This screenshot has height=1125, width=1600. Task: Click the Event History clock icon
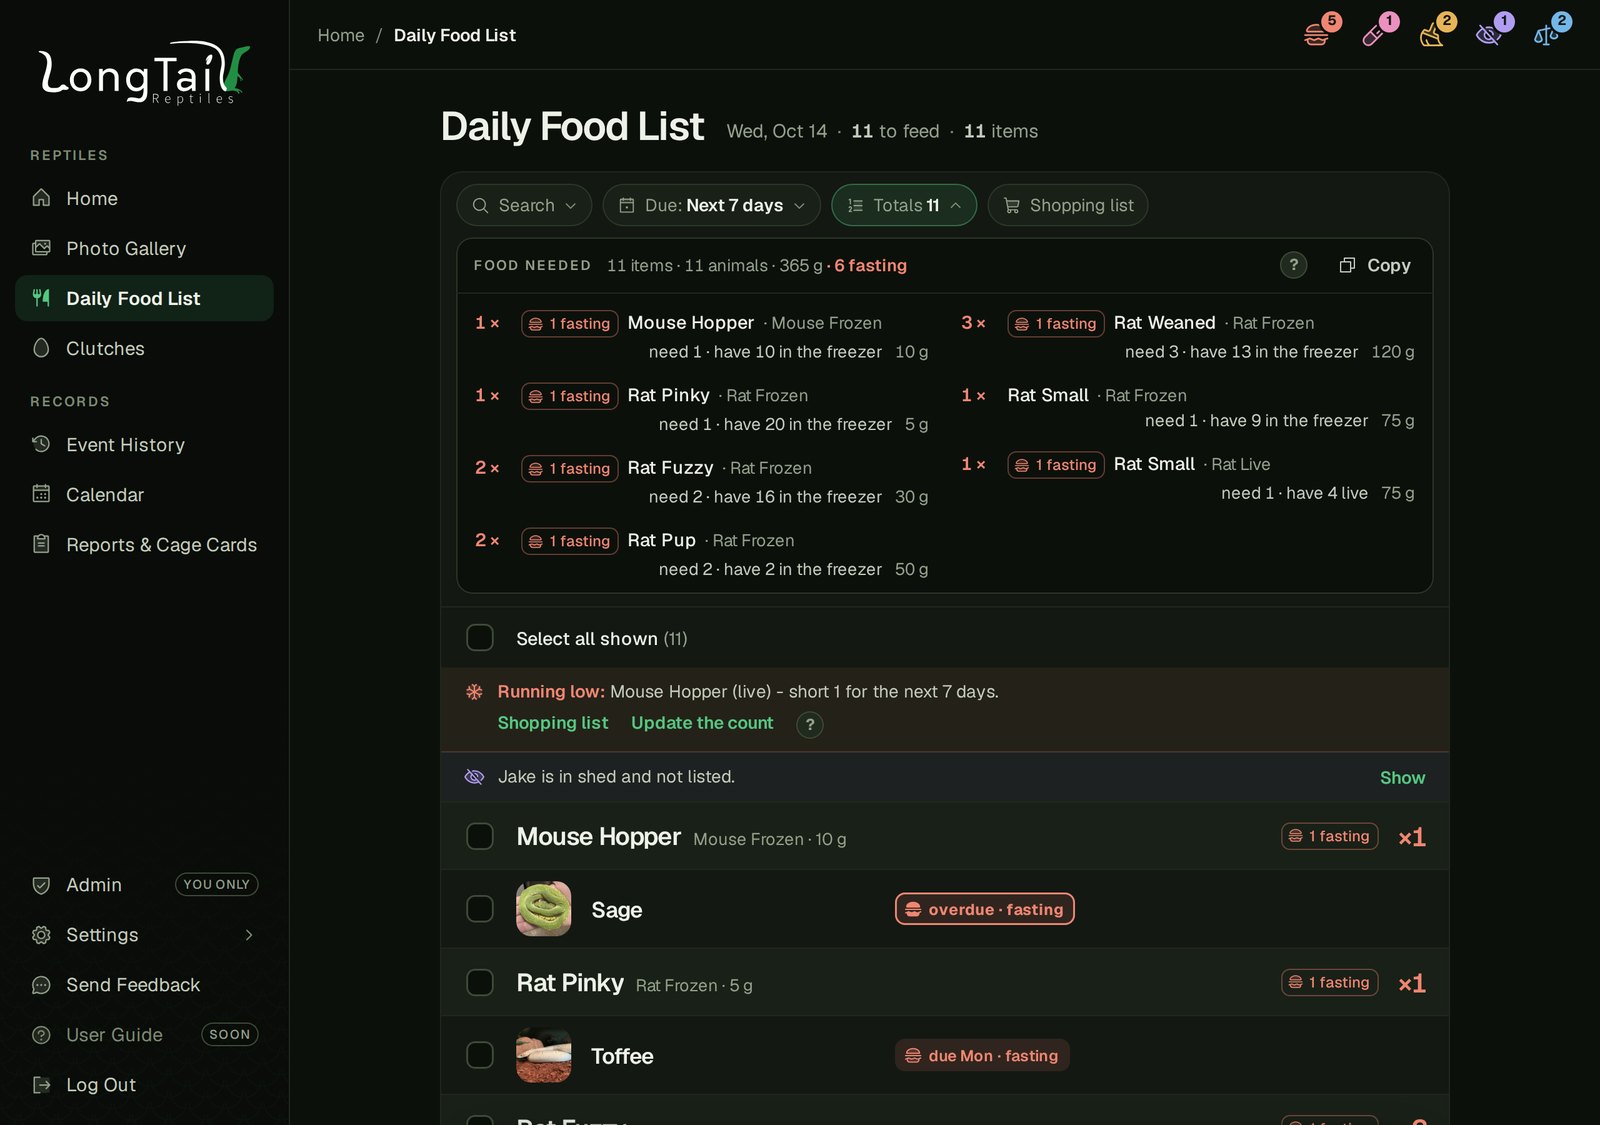tap(41, 444)
